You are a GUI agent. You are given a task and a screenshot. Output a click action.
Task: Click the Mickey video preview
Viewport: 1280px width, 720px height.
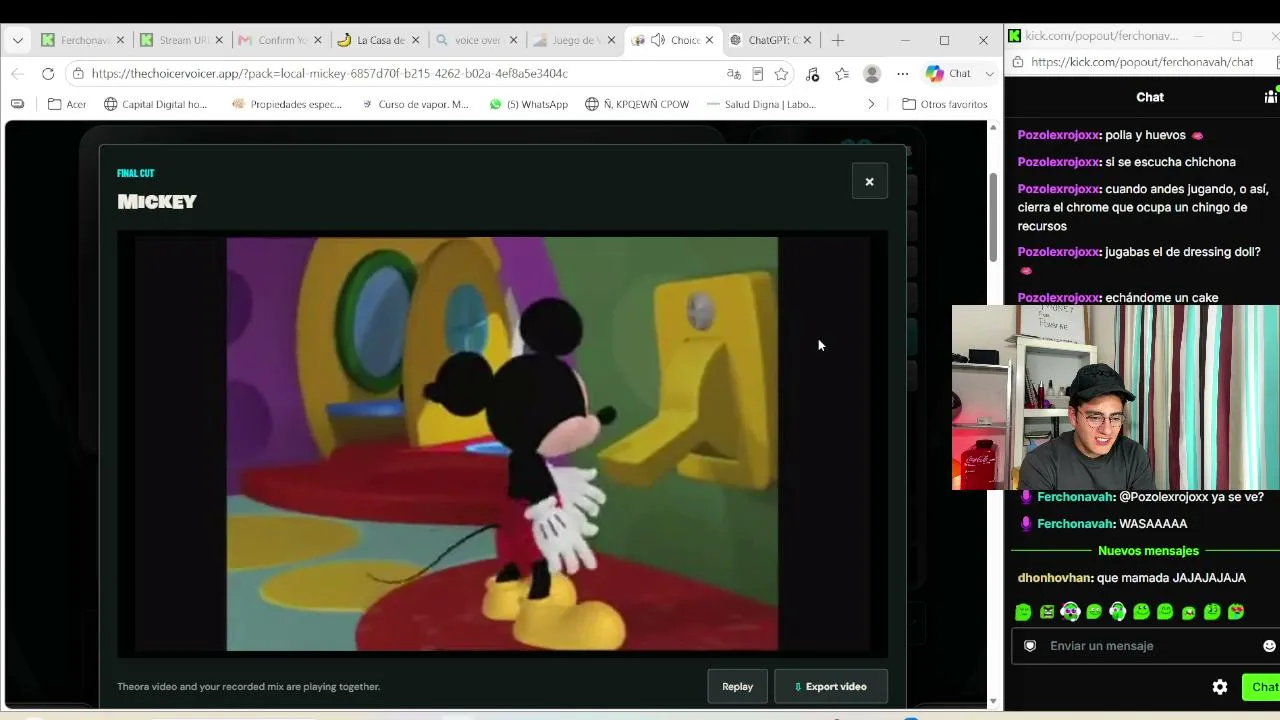(502, 444)
